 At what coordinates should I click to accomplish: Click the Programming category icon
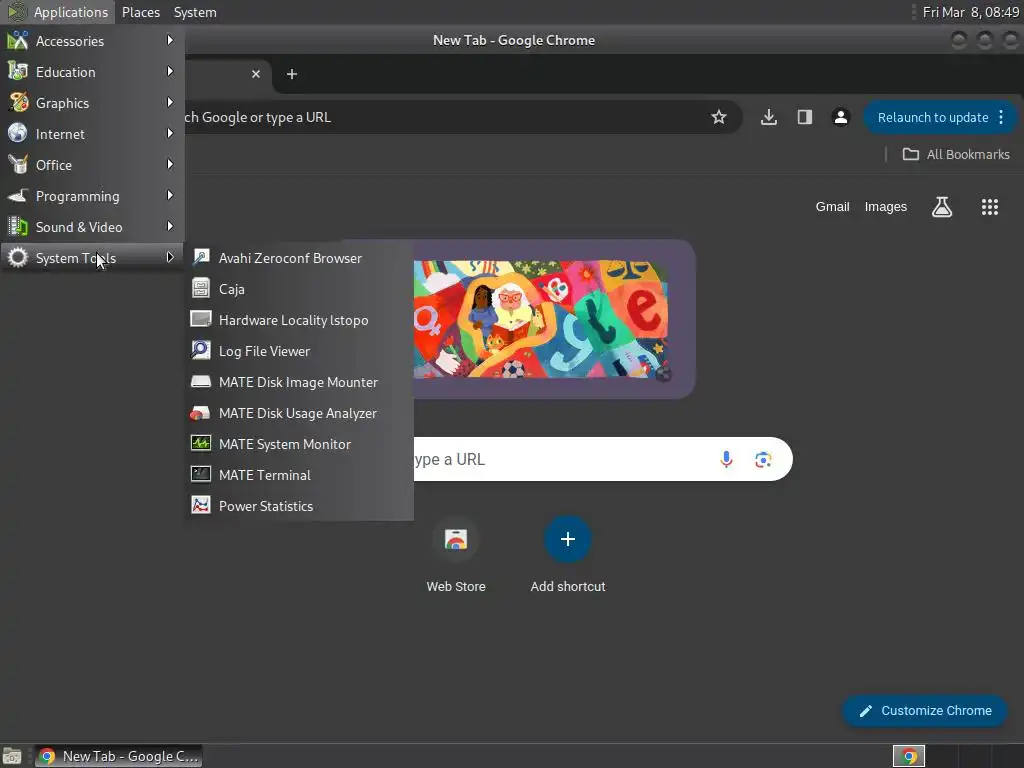[18, 195]
